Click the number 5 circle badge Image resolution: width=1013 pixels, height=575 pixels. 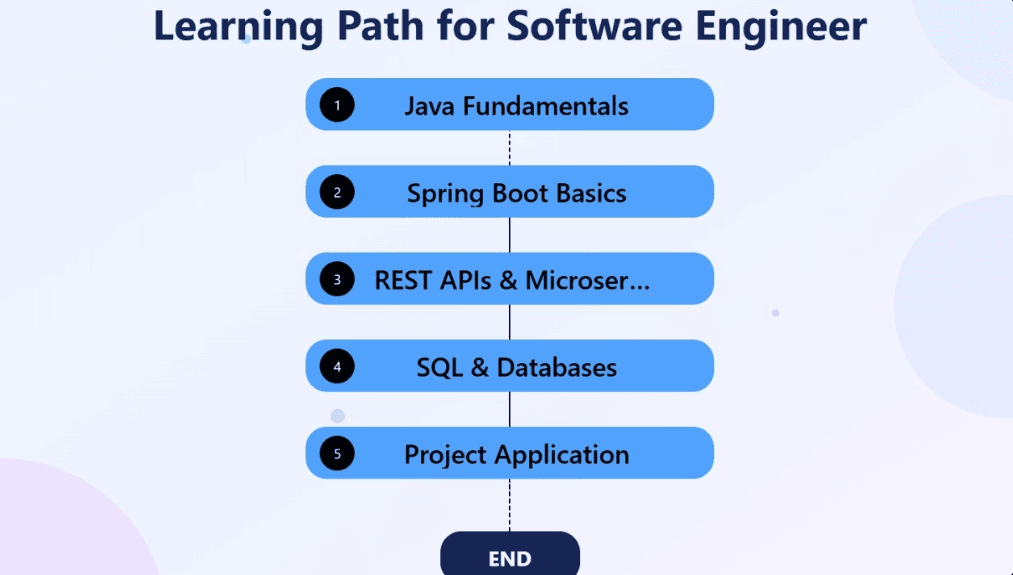337,453
